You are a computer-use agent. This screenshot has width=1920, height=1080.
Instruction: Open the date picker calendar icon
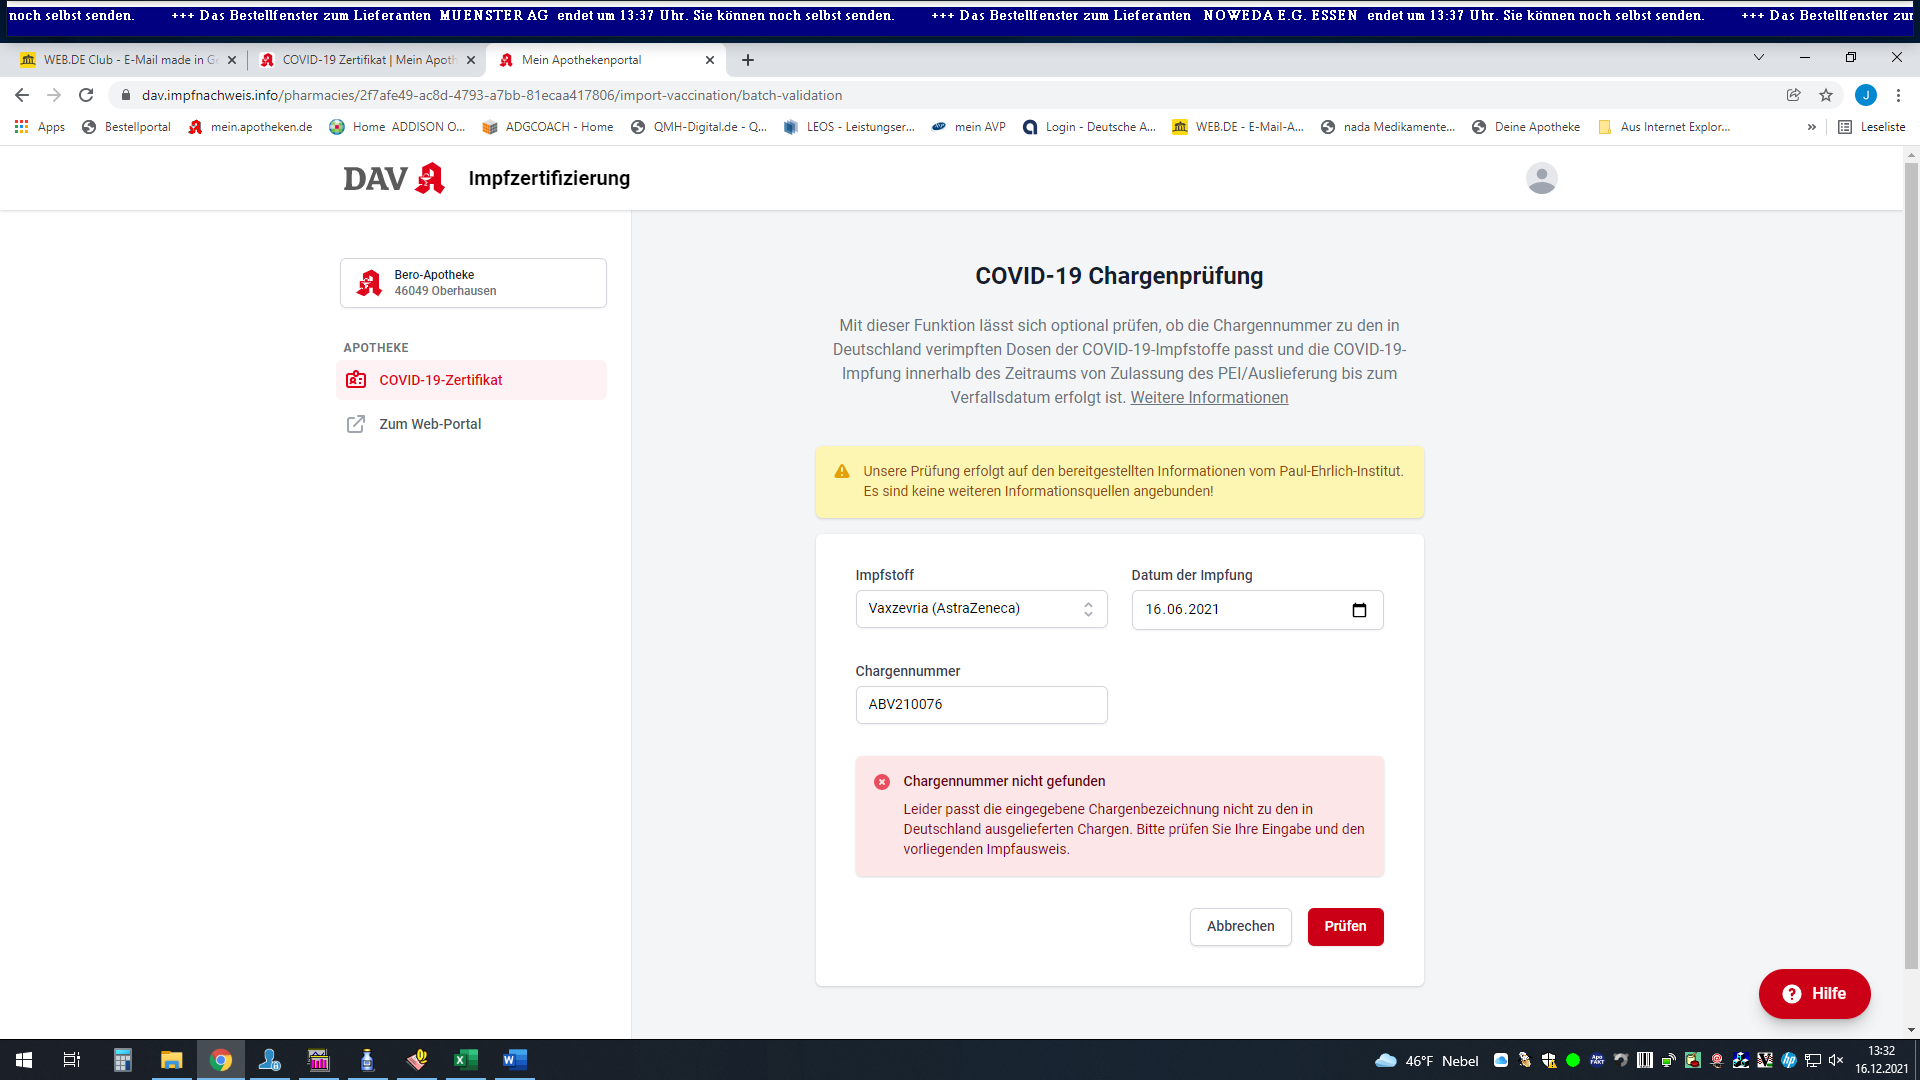(1359, 610)
